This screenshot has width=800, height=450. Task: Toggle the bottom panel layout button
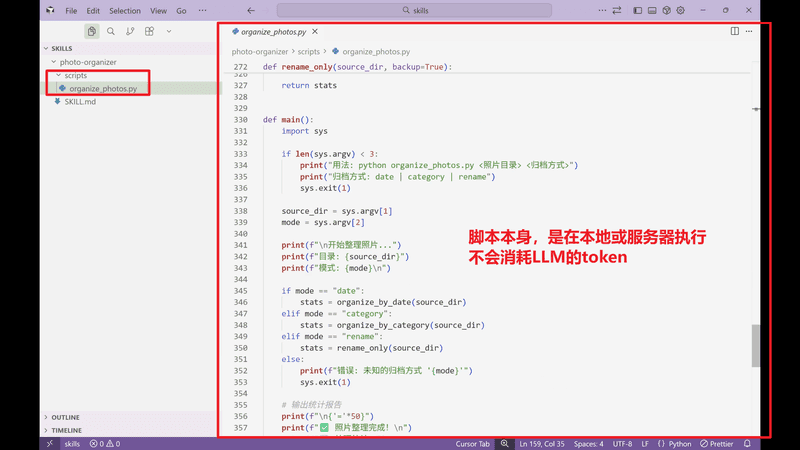coord(652,10)
